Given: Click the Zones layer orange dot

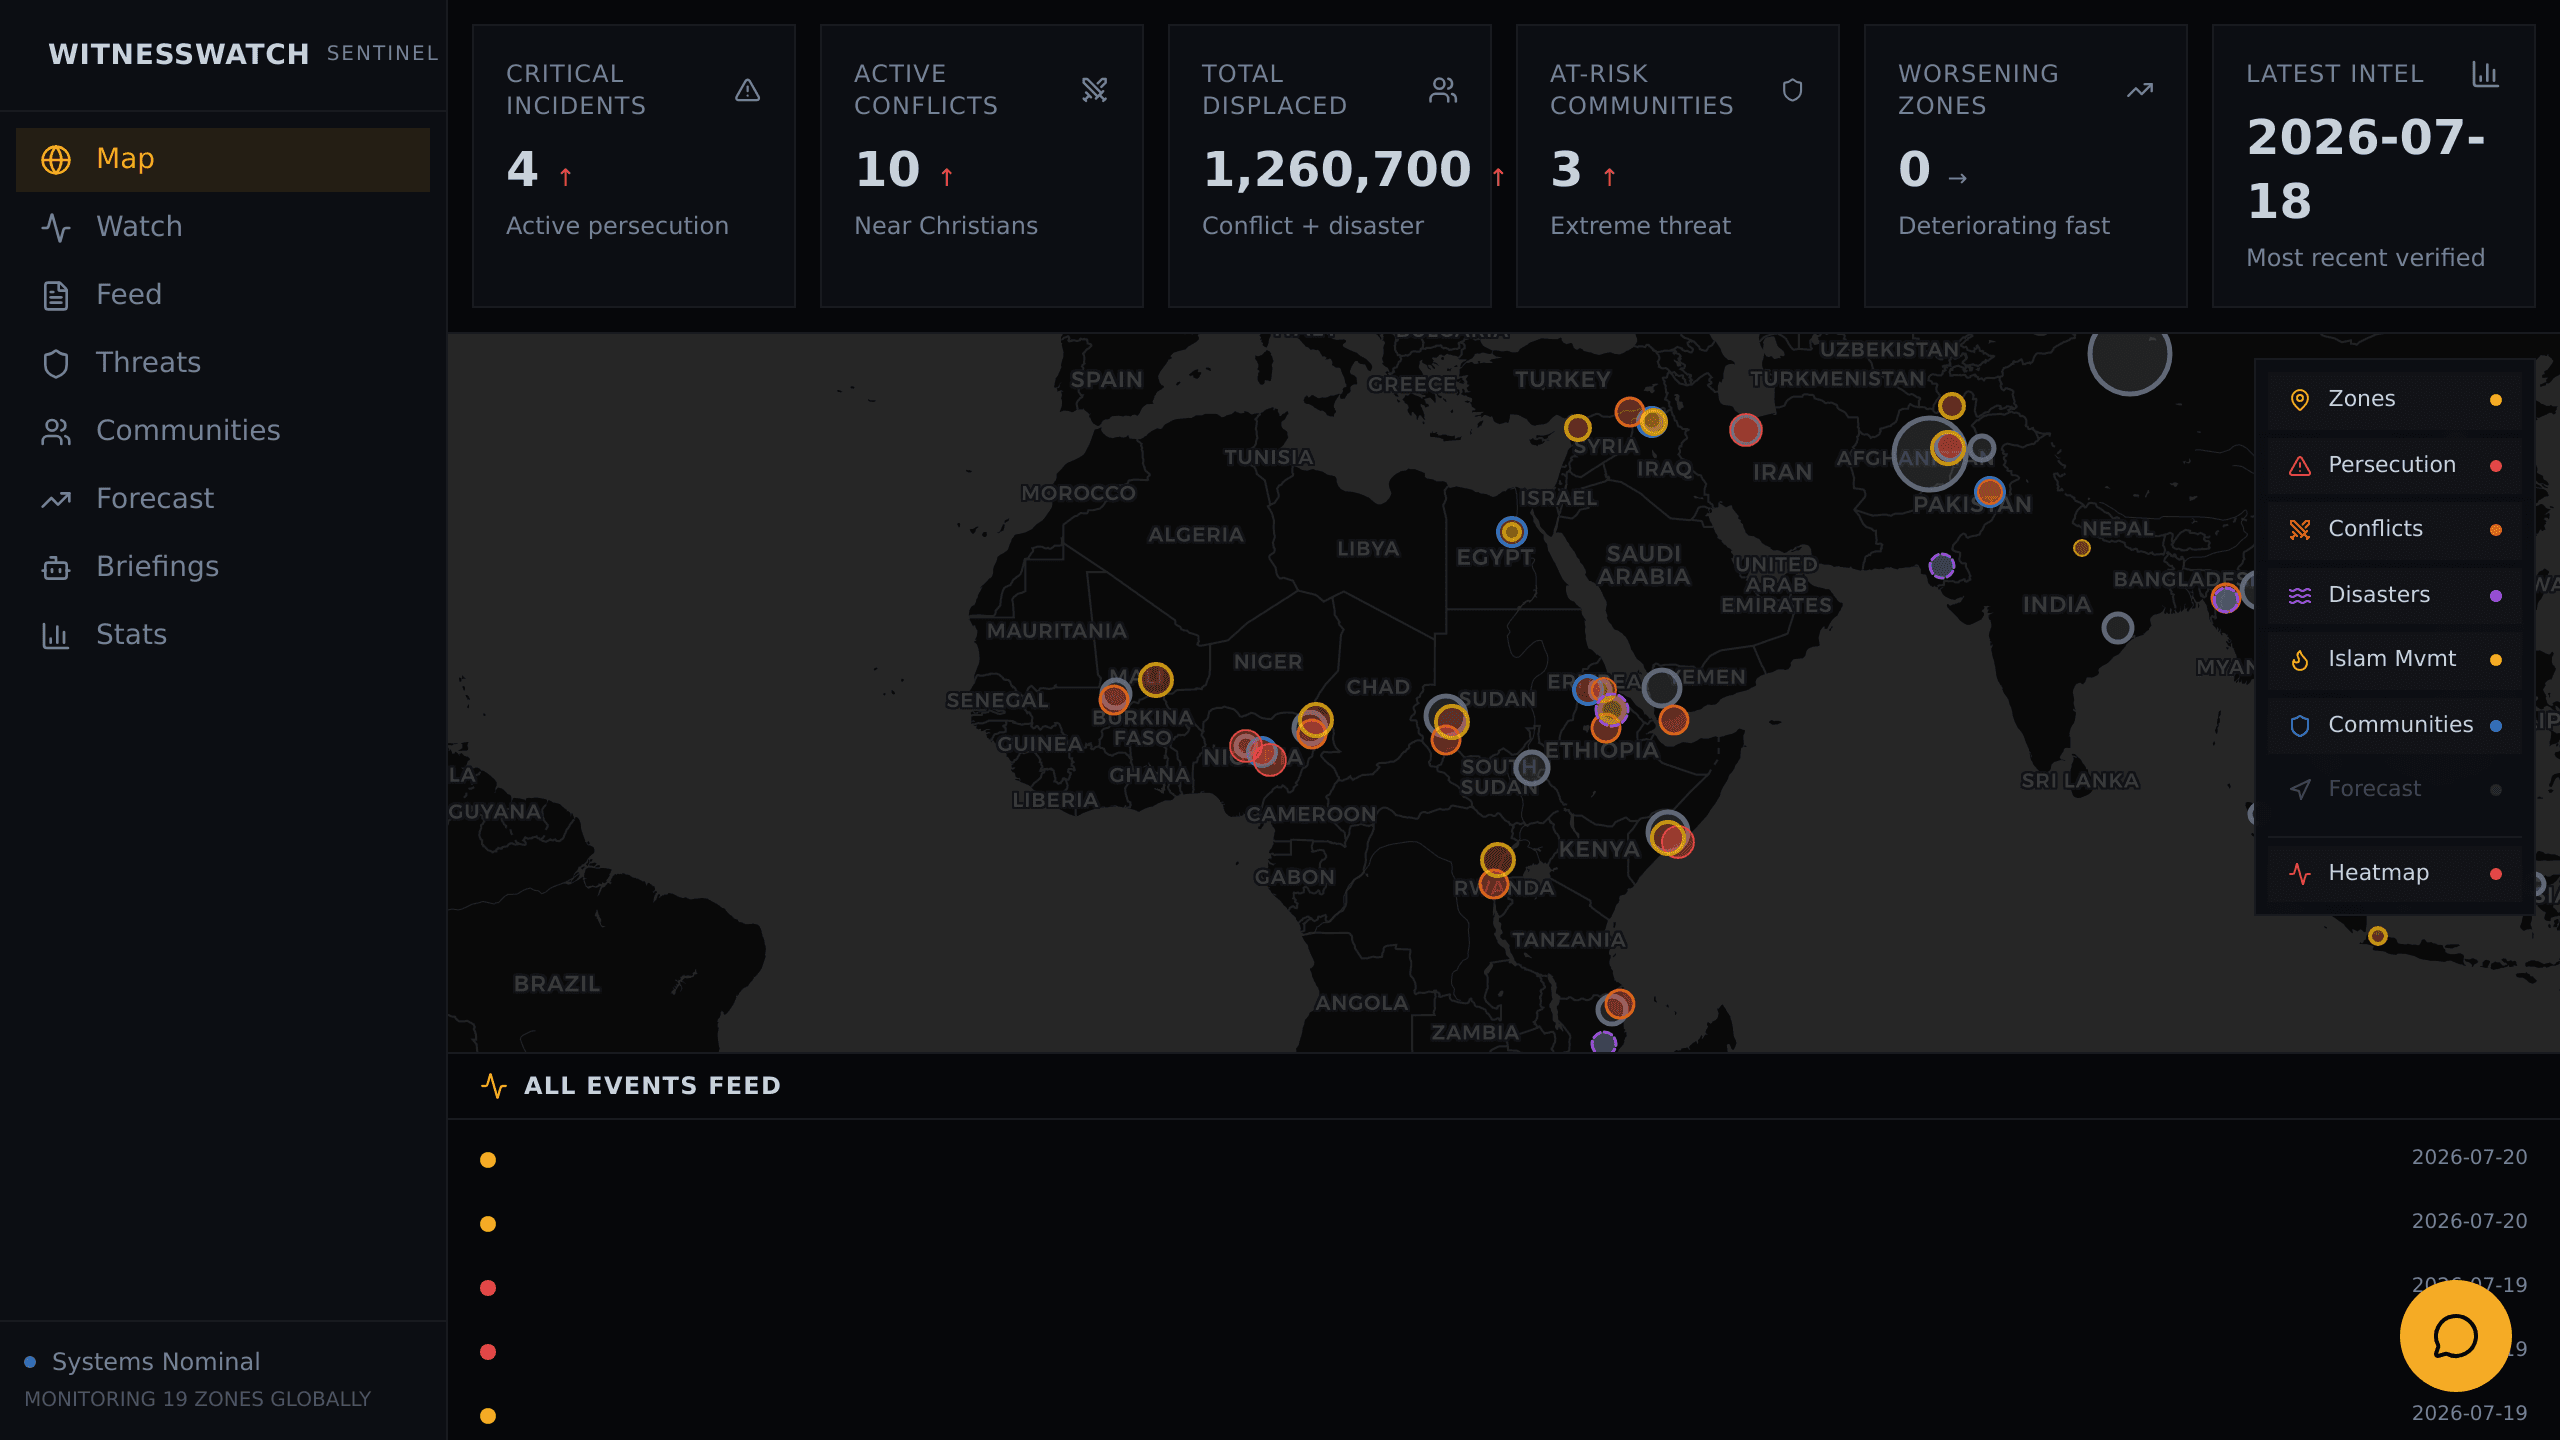Looking at the screenshot, I should click(2496, 400).
